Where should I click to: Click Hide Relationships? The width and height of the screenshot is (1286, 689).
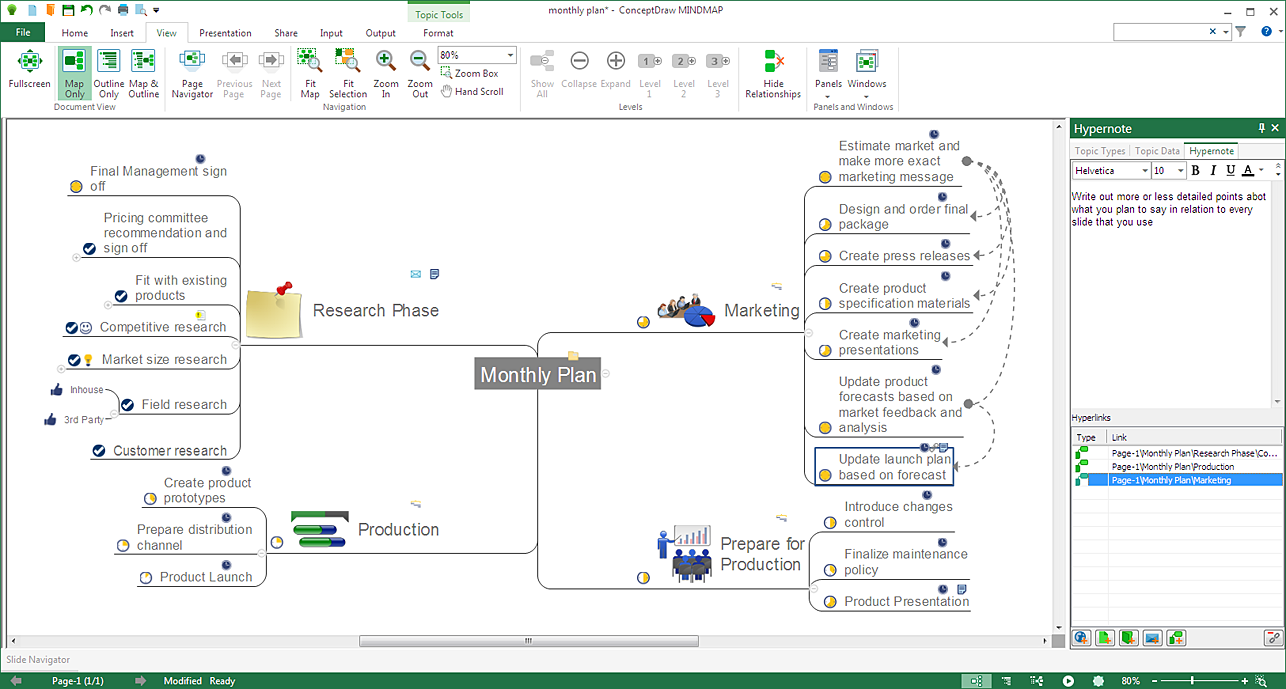(773, 74)
